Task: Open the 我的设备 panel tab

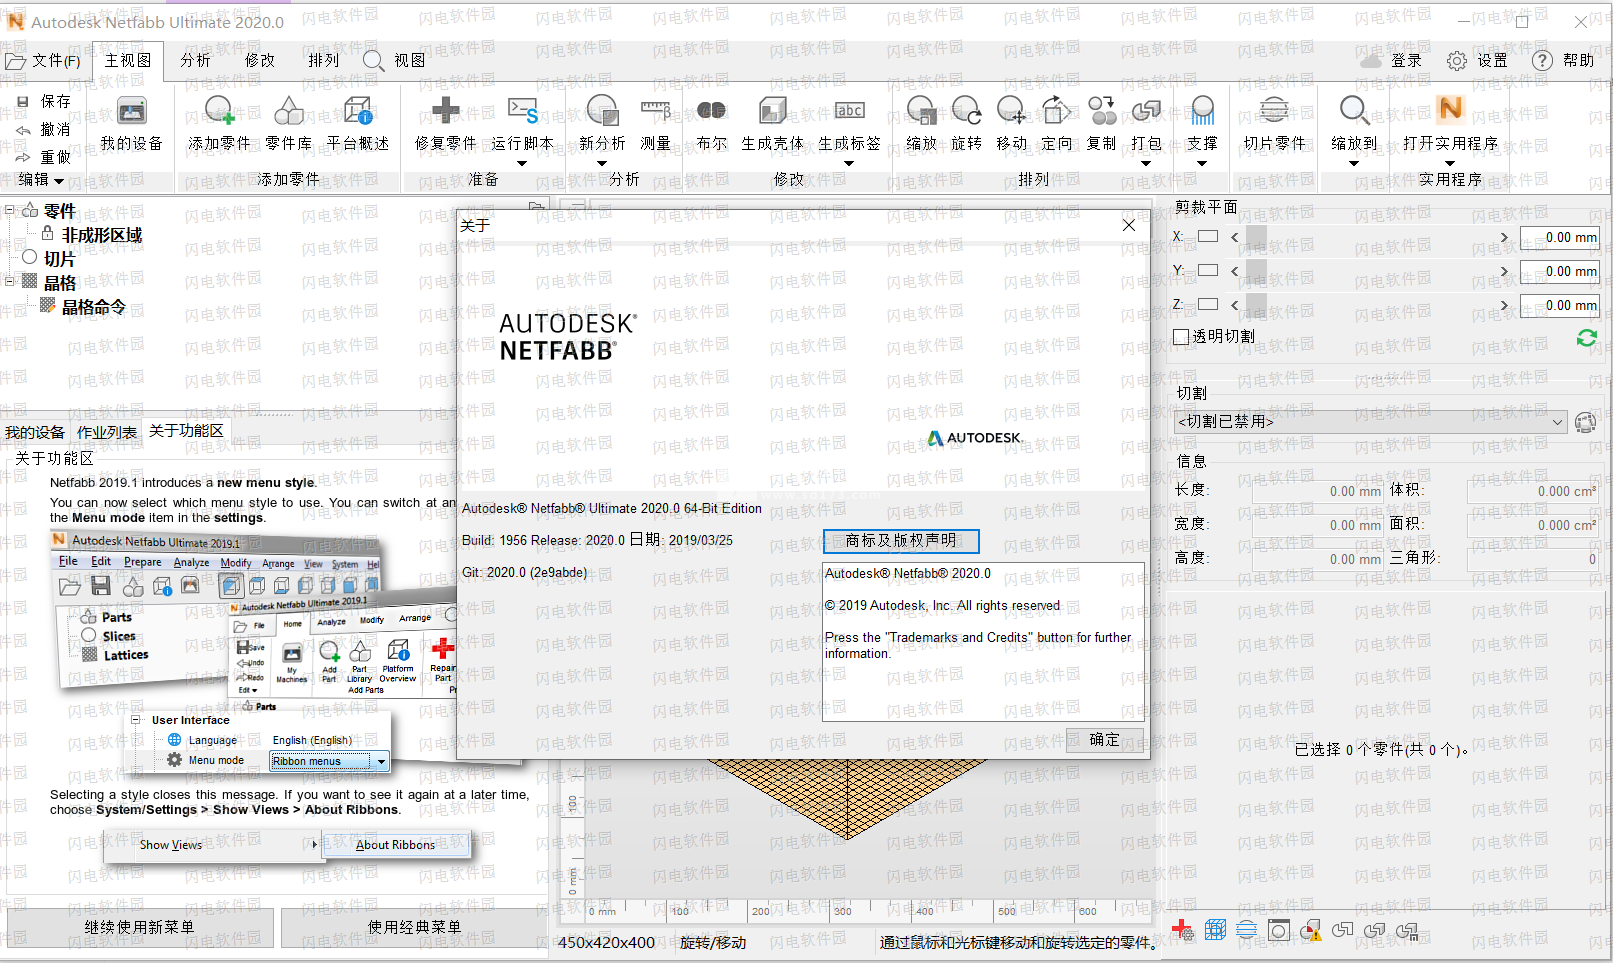Action: tap(35, 432)
